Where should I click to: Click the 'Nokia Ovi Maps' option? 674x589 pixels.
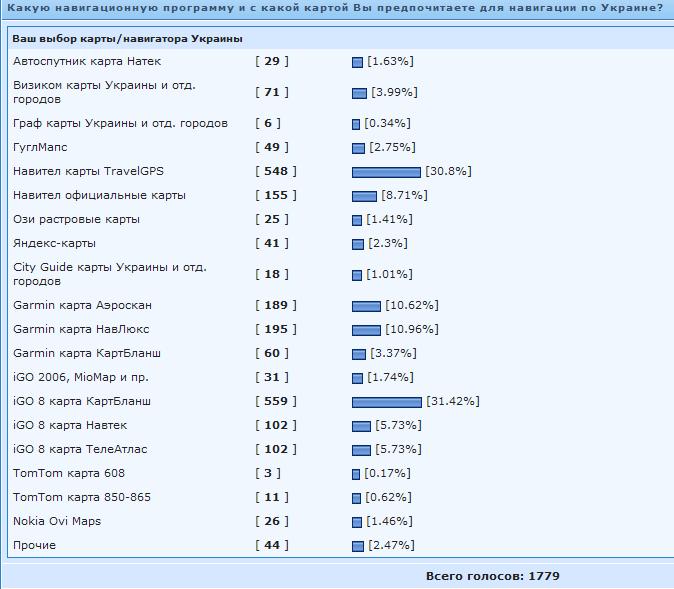click(57, 521)
